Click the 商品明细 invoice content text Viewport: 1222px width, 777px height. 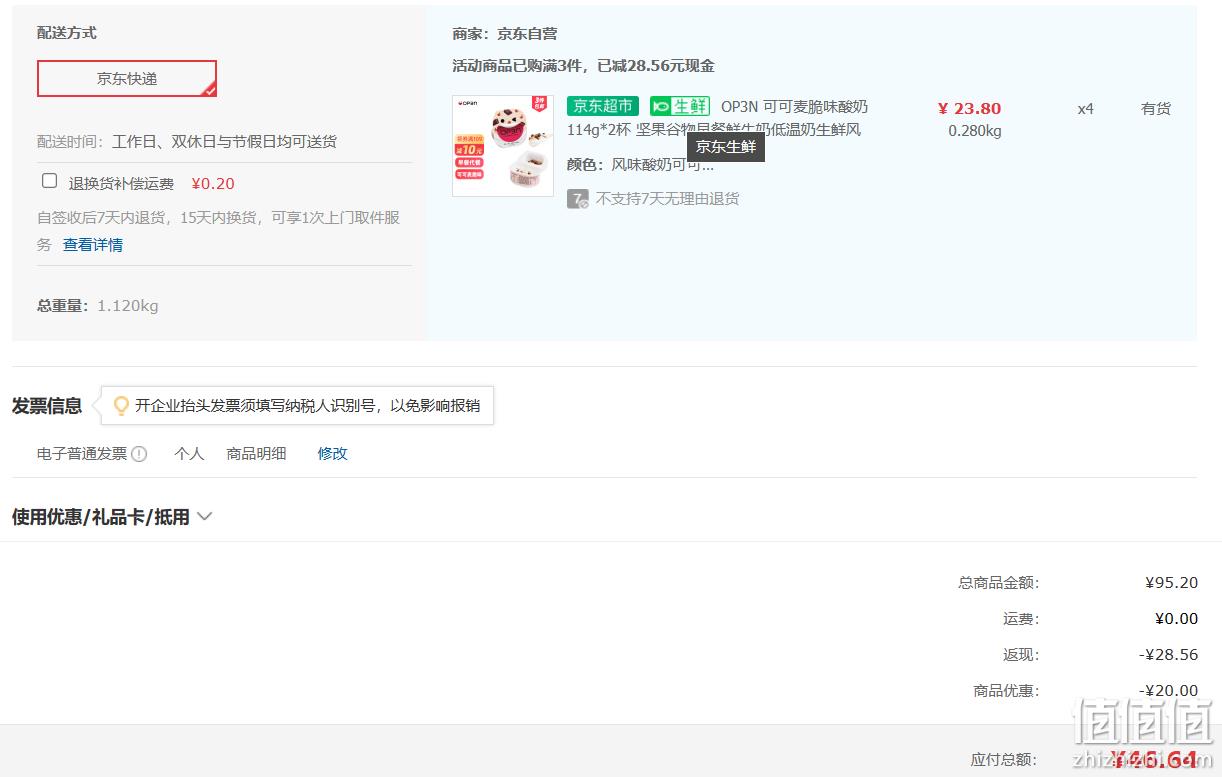pos(256,454)
